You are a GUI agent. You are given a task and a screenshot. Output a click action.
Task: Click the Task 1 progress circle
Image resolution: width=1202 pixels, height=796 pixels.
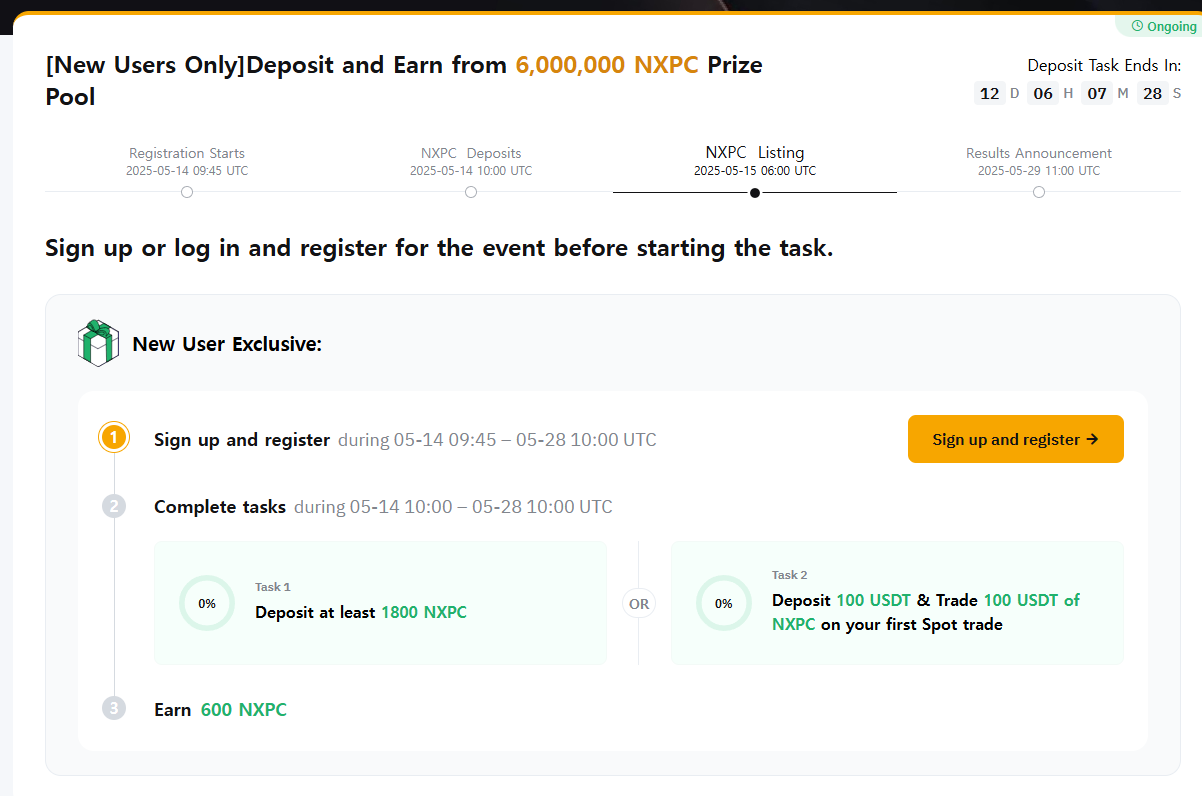coord(207,603)
